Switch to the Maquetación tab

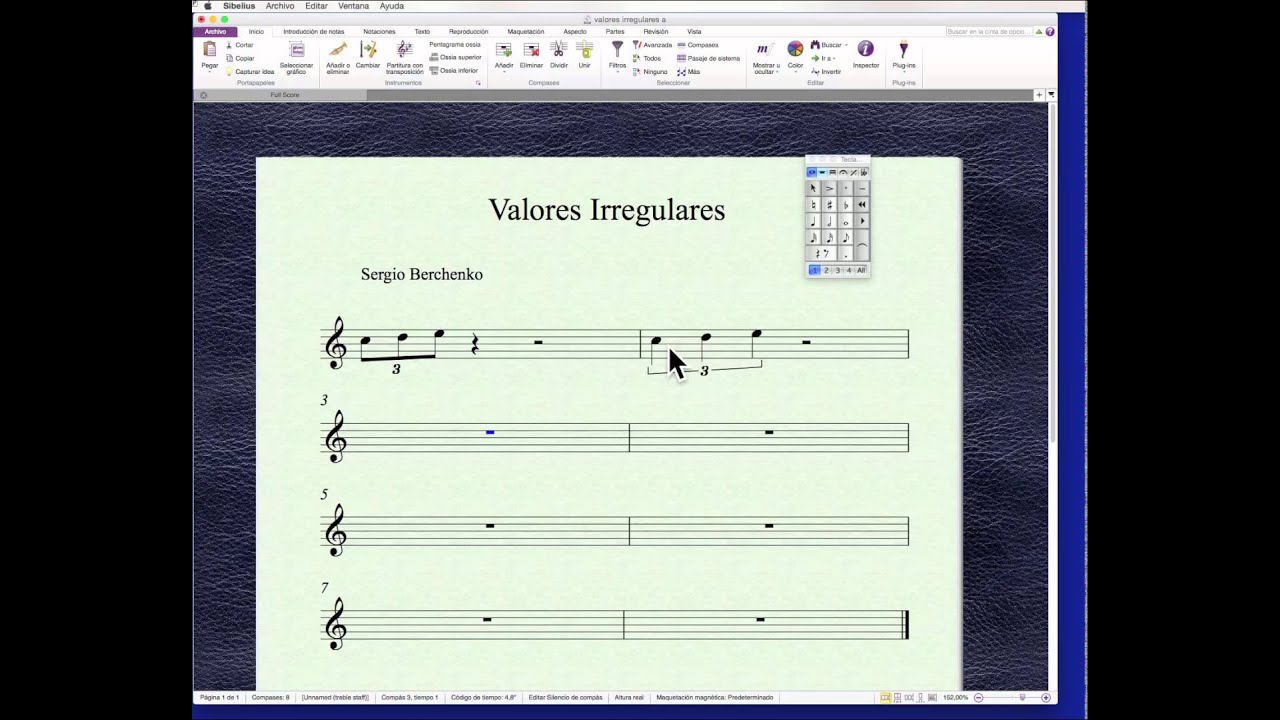526,32
